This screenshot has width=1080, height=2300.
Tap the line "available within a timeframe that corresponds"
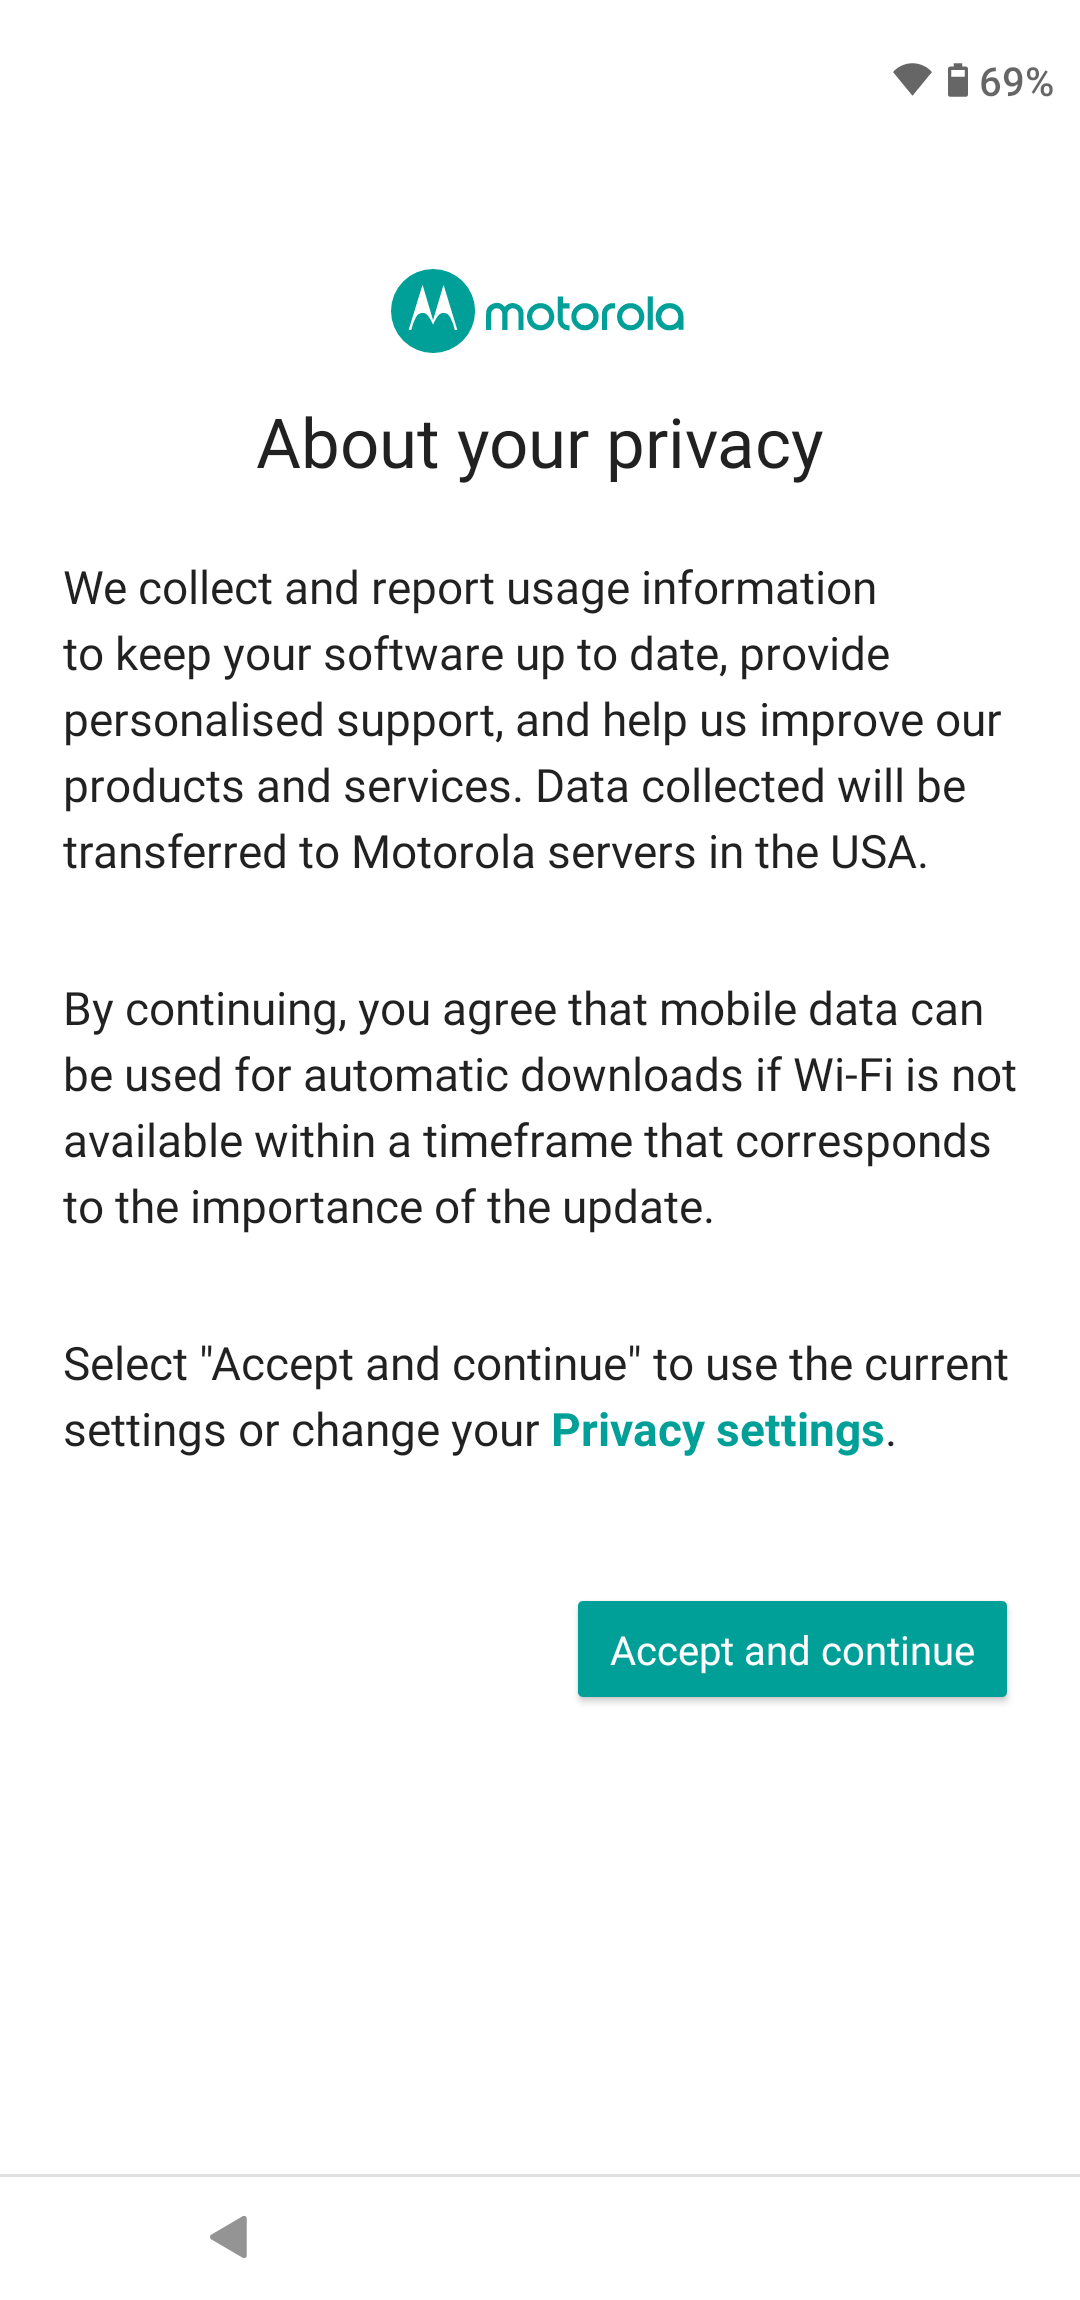click(527, 1142)
